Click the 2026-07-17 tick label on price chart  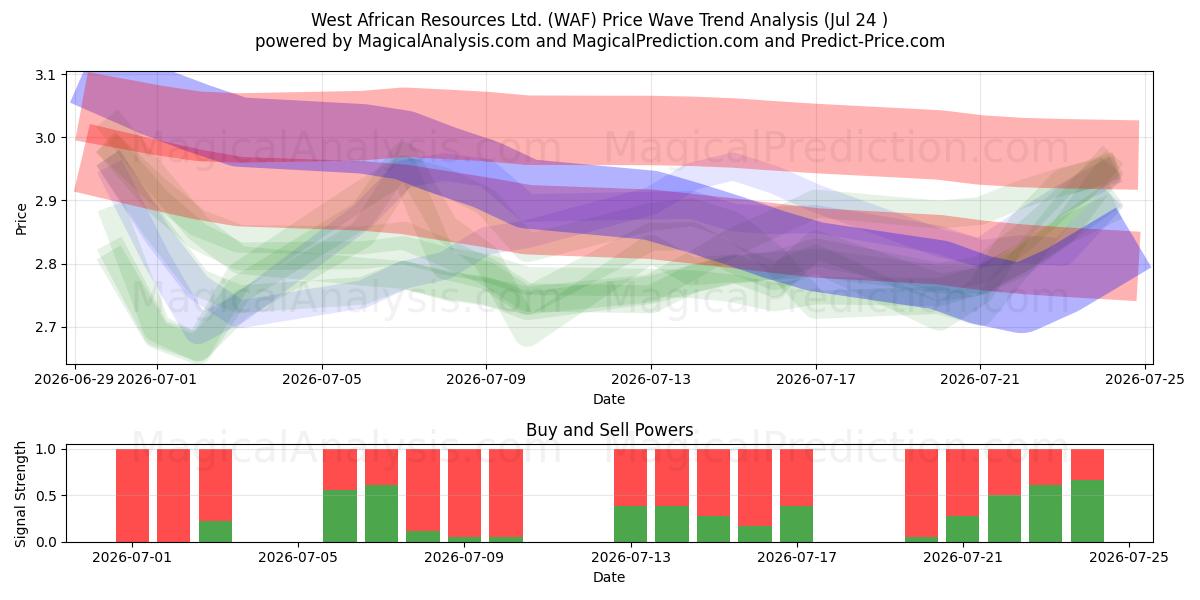click(815, 379)
